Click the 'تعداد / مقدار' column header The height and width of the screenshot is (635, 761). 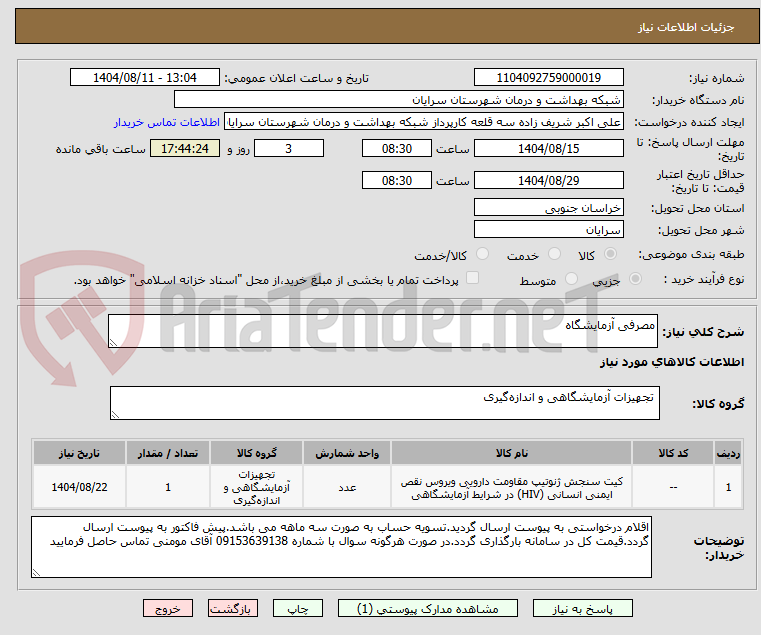point(168,453)
